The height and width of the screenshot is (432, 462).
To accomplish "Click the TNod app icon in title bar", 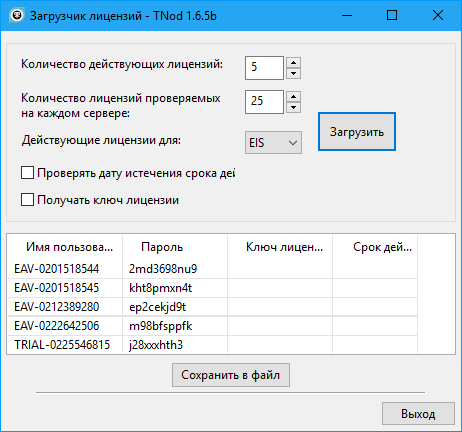I will point(16,15).
